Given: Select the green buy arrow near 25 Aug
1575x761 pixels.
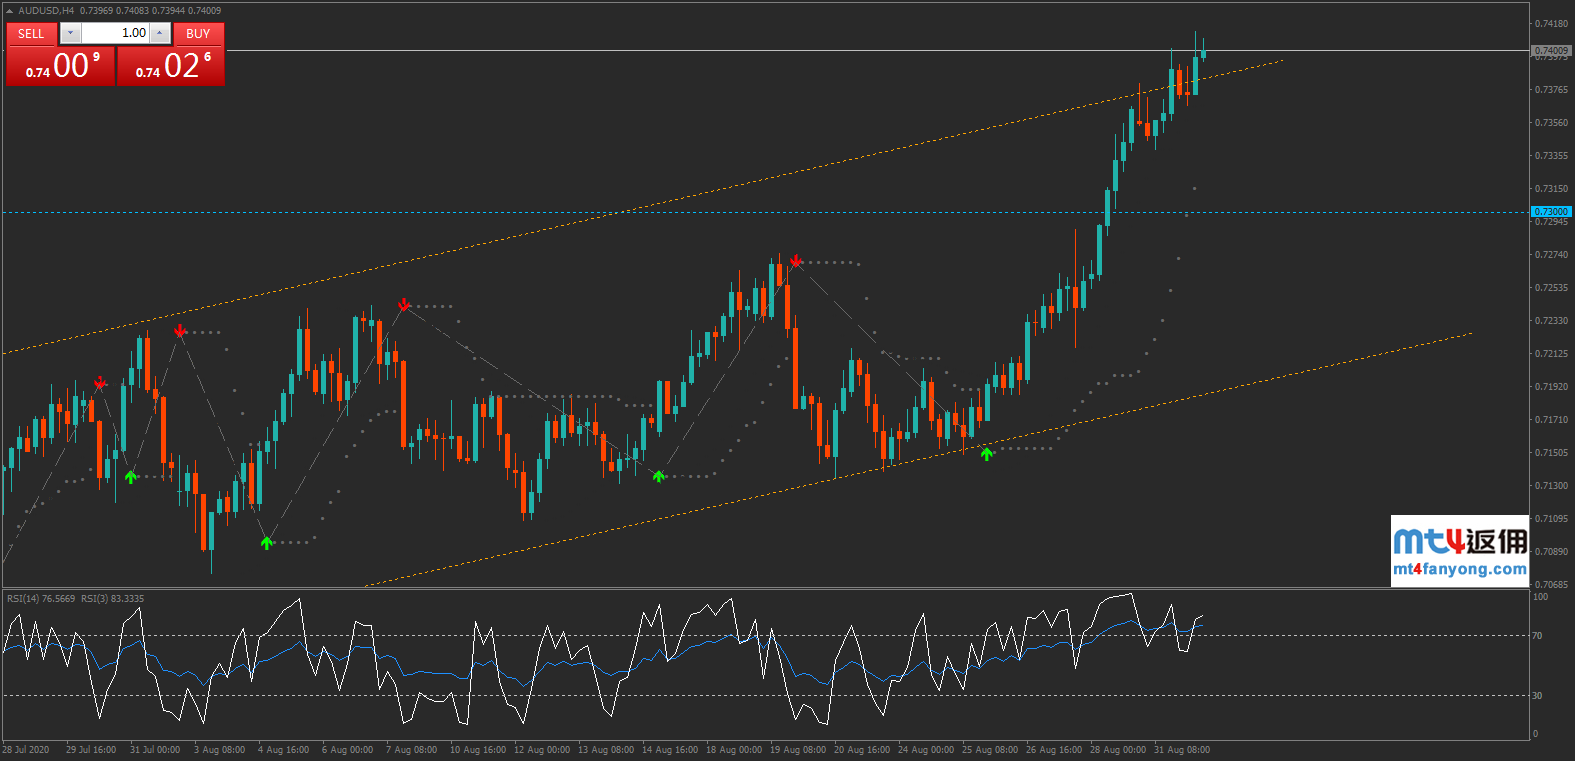Looking at the screenshot, I should pyautogui.click(x=987, y=454).
